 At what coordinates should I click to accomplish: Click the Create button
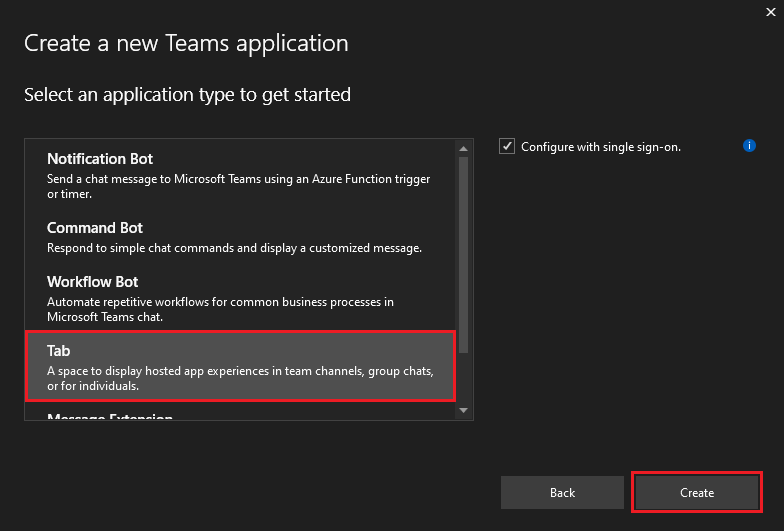(696, 492)
